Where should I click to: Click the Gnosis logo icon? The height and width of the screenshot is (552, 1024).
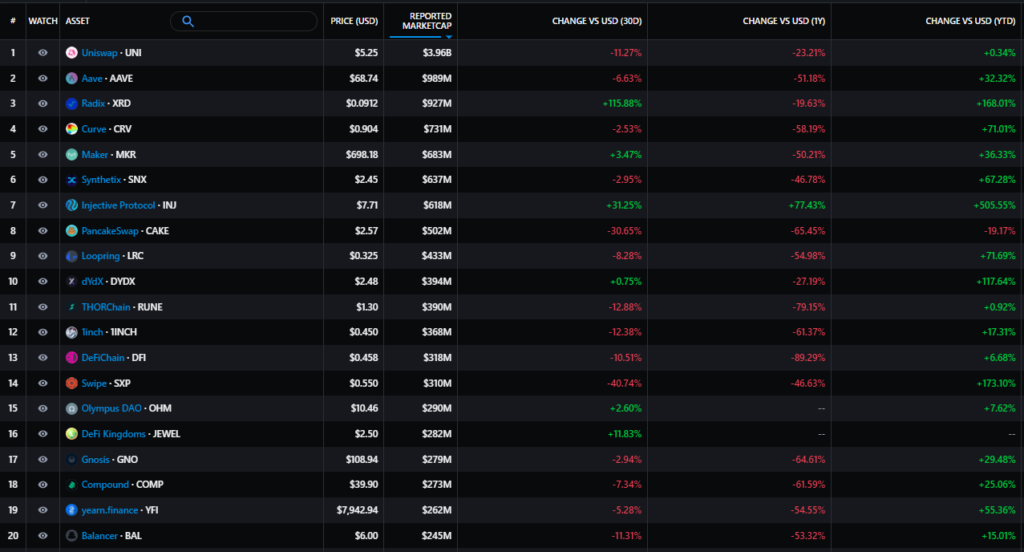point(72,459)
